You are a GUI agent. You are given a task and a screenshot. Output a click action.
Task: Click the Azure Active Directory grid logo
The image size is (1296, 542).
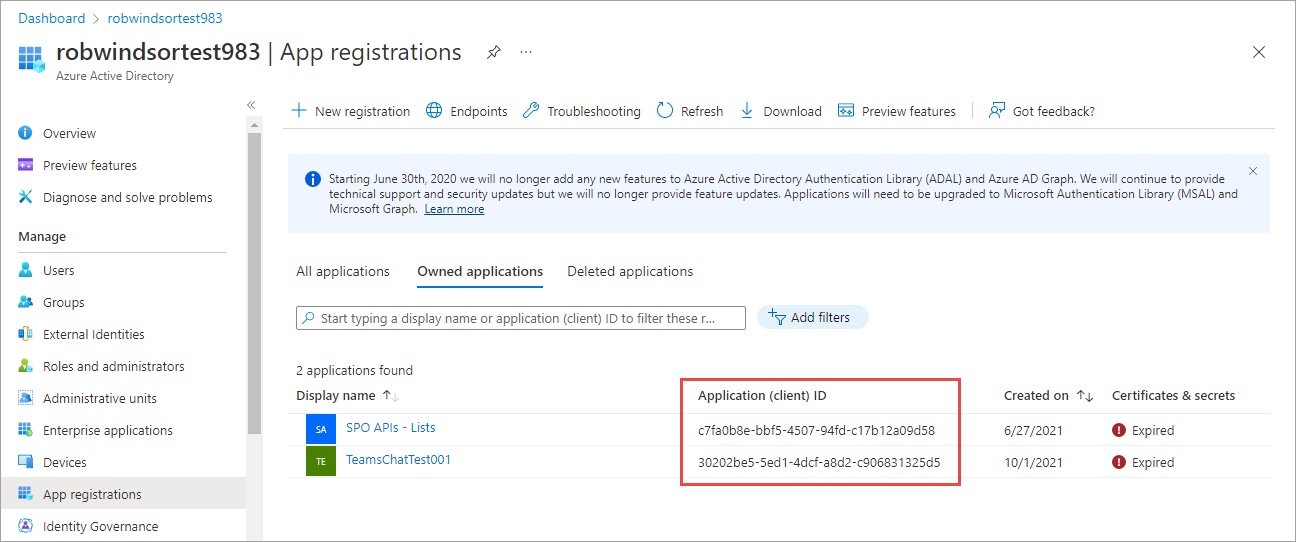coord(32,58)
